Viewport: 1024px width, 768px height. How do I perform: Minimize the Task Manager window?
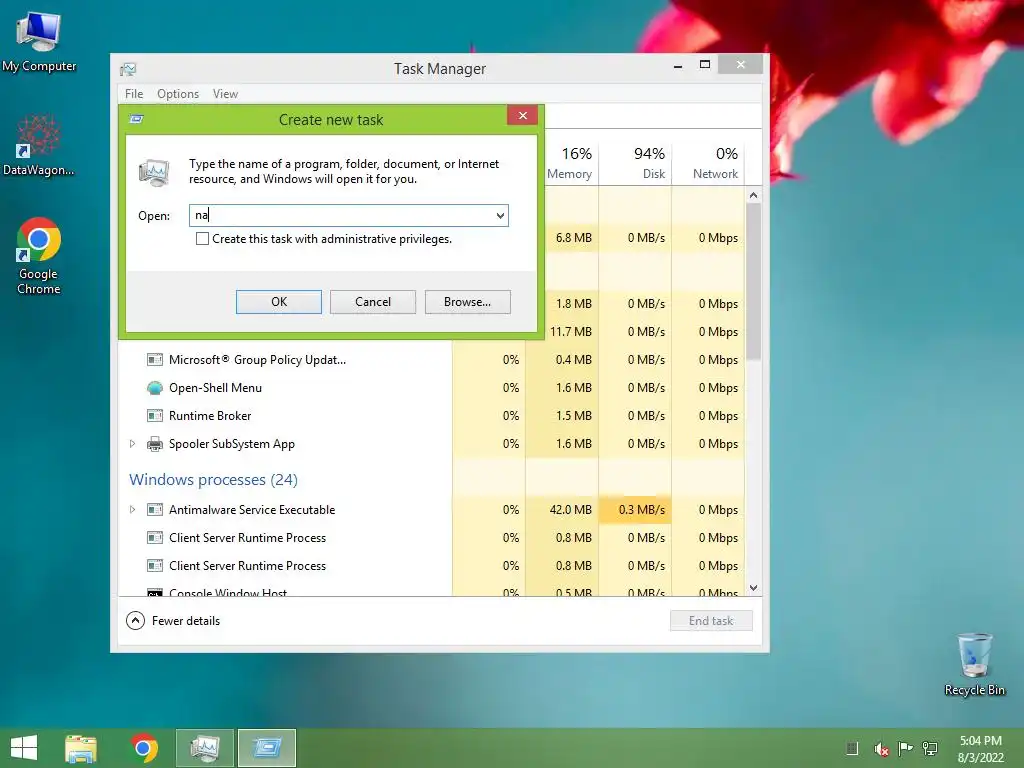(x=678, y=65)
